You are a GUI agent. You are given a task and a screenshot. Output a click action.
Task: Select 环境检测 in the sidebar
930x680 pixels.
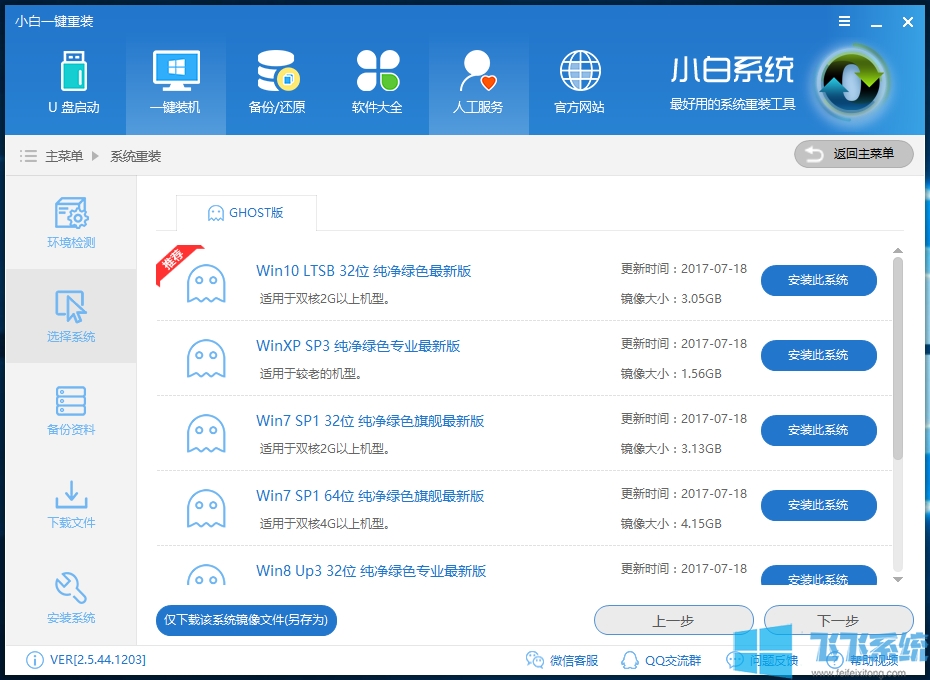pos(70,222)
